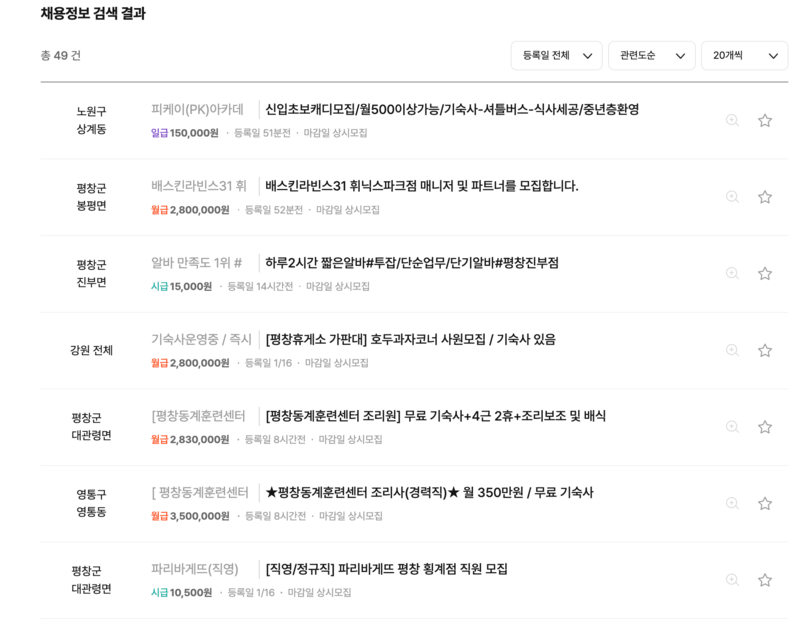The image size is (800, 626).
Task: Click company name 파리바게뜨(직영)
Action: 195,569
